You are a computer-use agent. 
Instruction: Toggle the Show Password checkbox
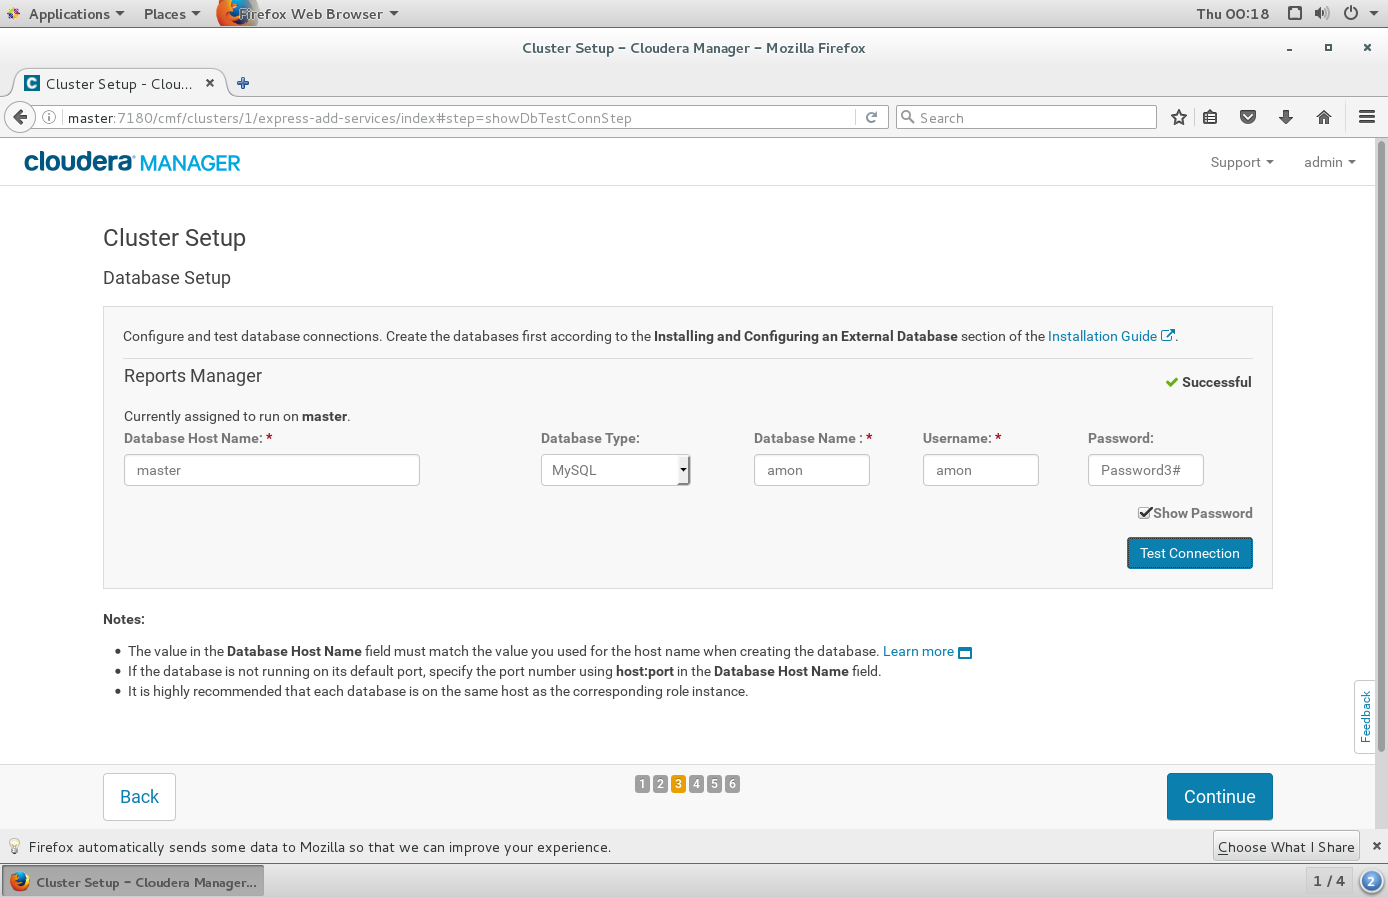pyautogui.click(x=1145, y=513)
